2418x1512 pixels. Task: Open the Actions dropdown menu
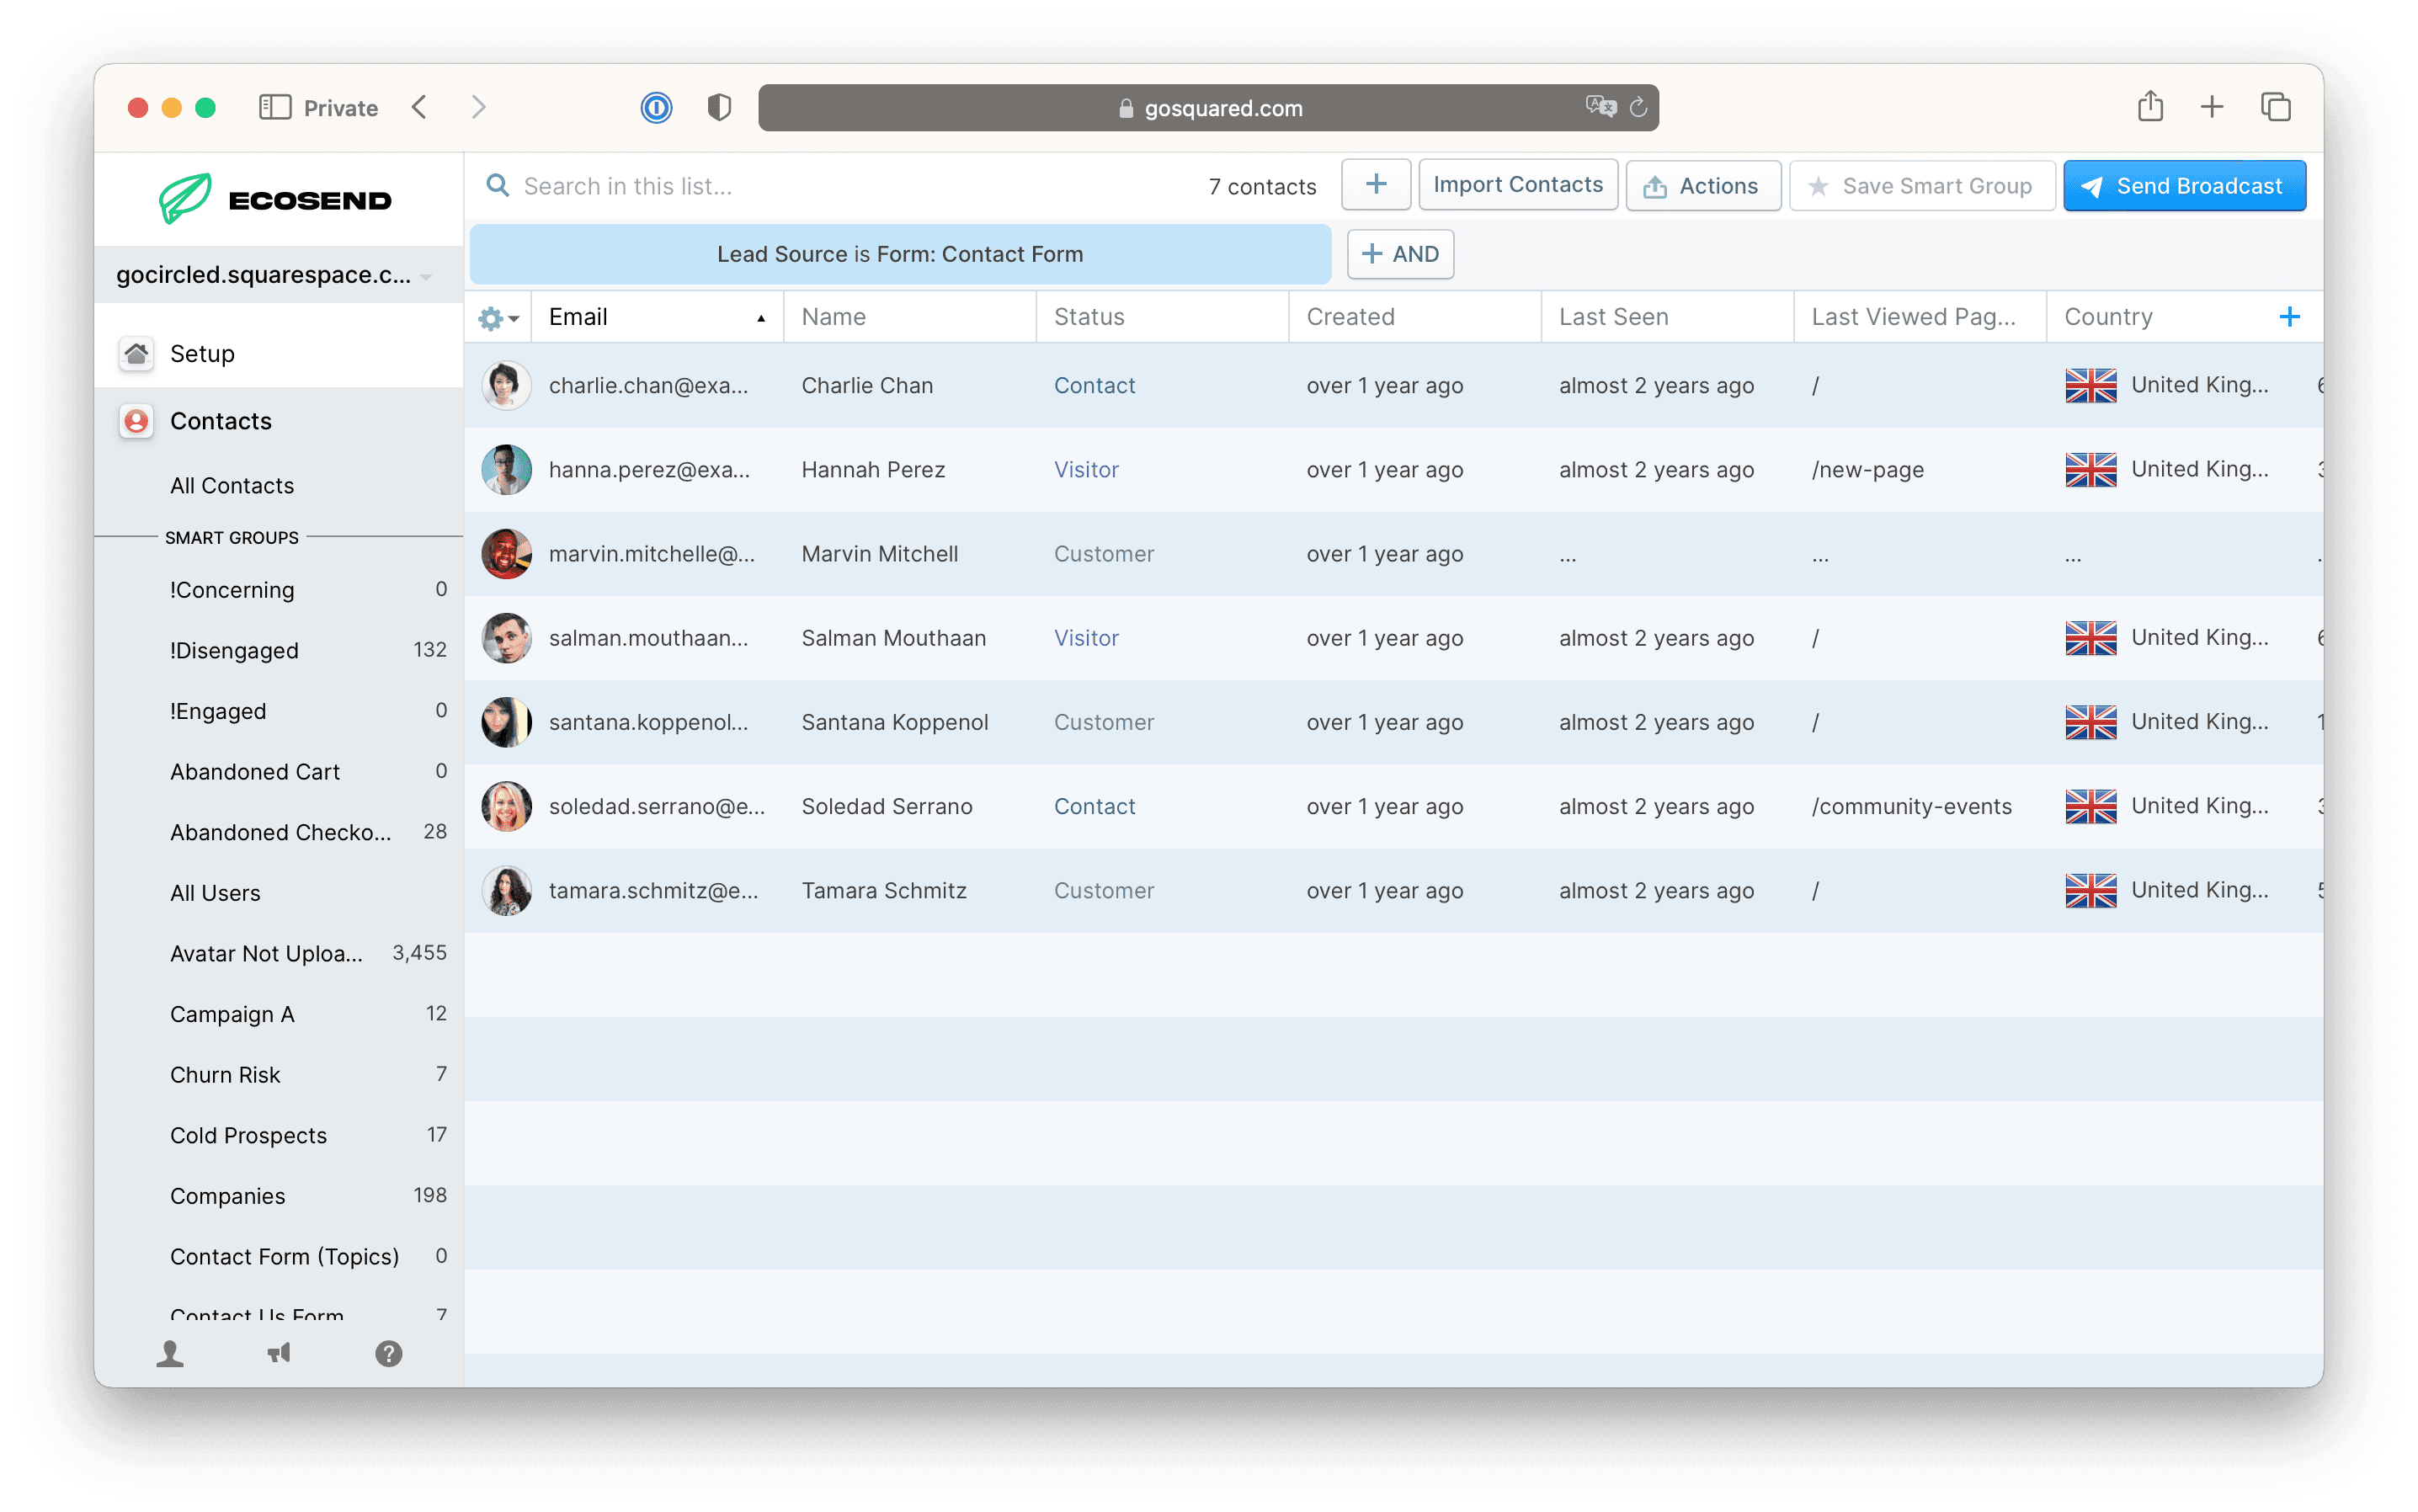[1702, 186]
